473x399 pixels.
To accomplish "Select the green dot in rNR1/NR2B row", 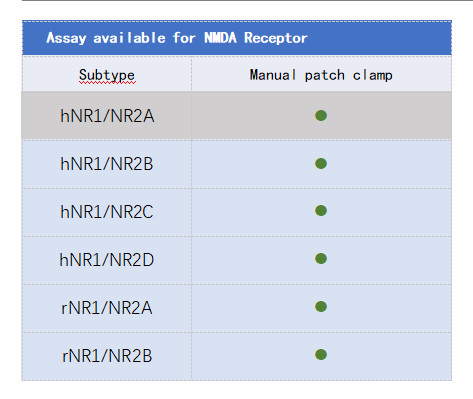I will pos(321,354).
